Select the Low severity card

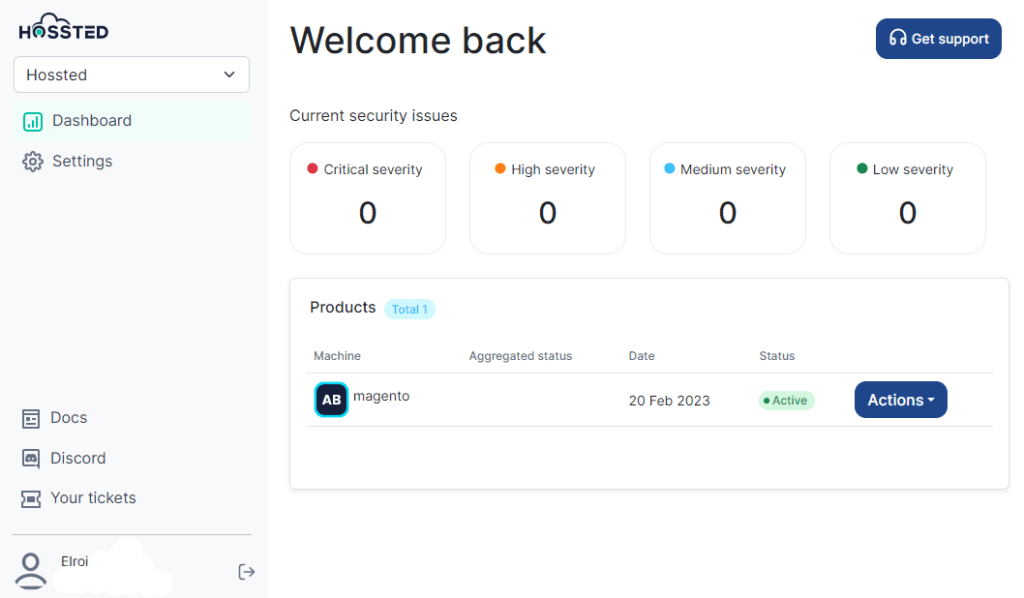[x=907, y=198]
